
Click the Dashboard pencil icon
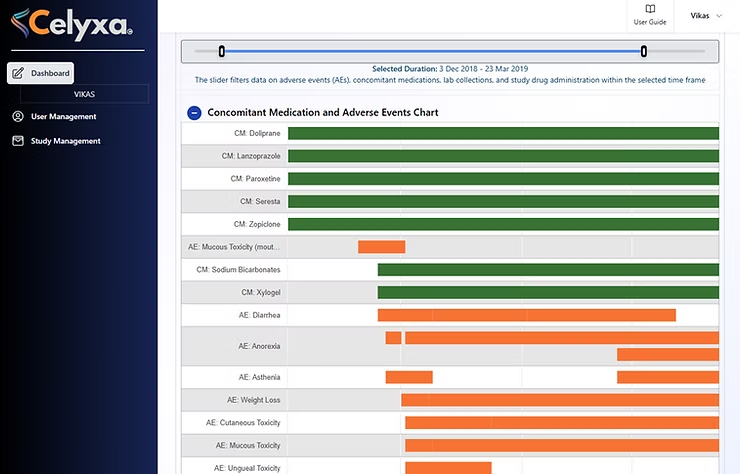(18, 73)
